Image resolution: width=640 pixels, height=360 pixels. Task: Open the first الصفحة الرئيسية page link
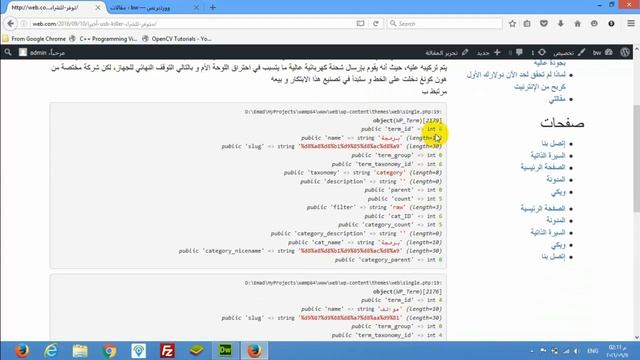(543, 167)
